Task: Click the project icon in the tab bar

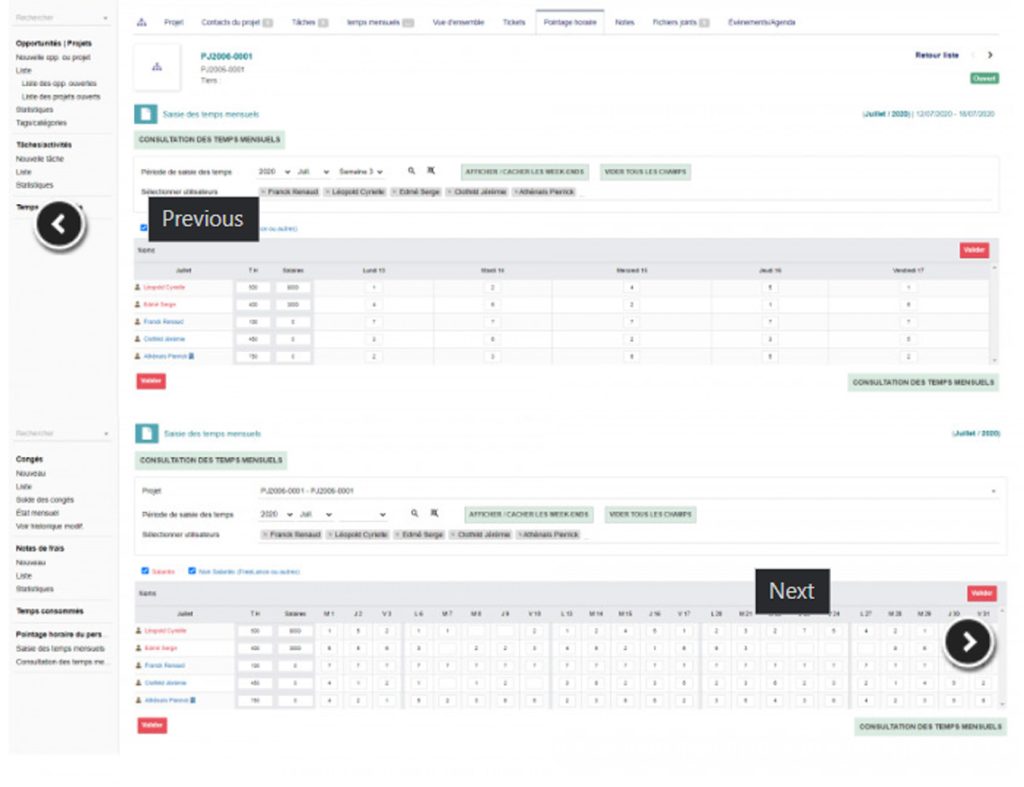Action: [141, 22]
